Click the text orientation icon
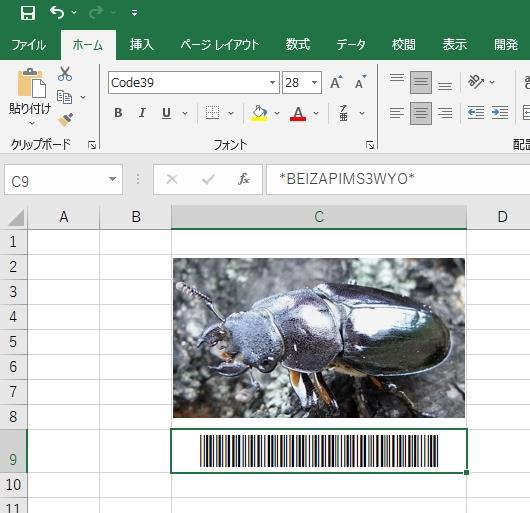The width and height of the screenshot is (530, 513). (476, 82)
